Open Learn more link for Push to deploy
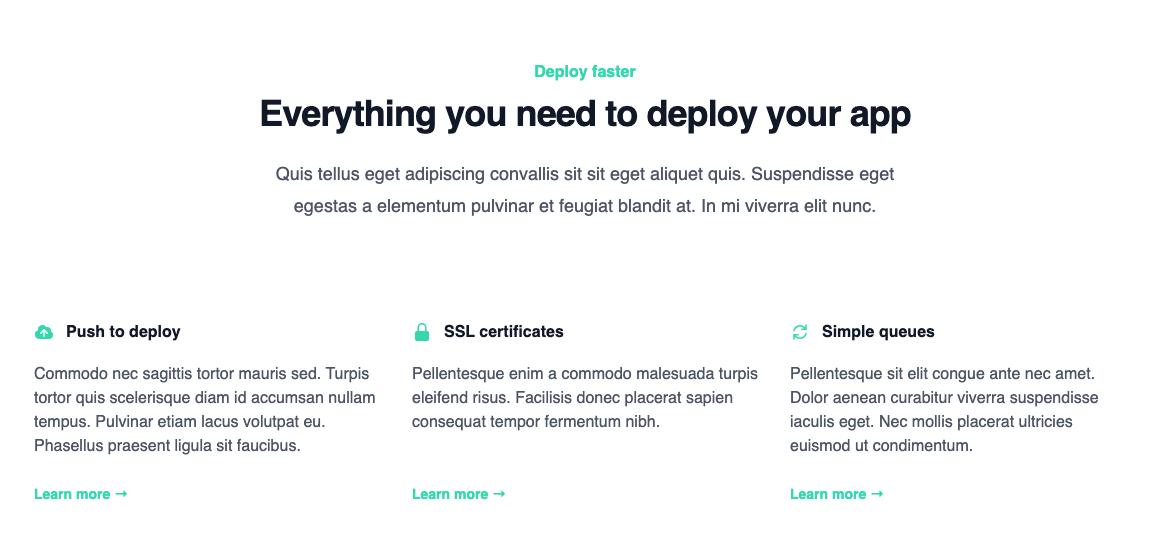The width and height of the screenshot is (1168, 556). 72,494
